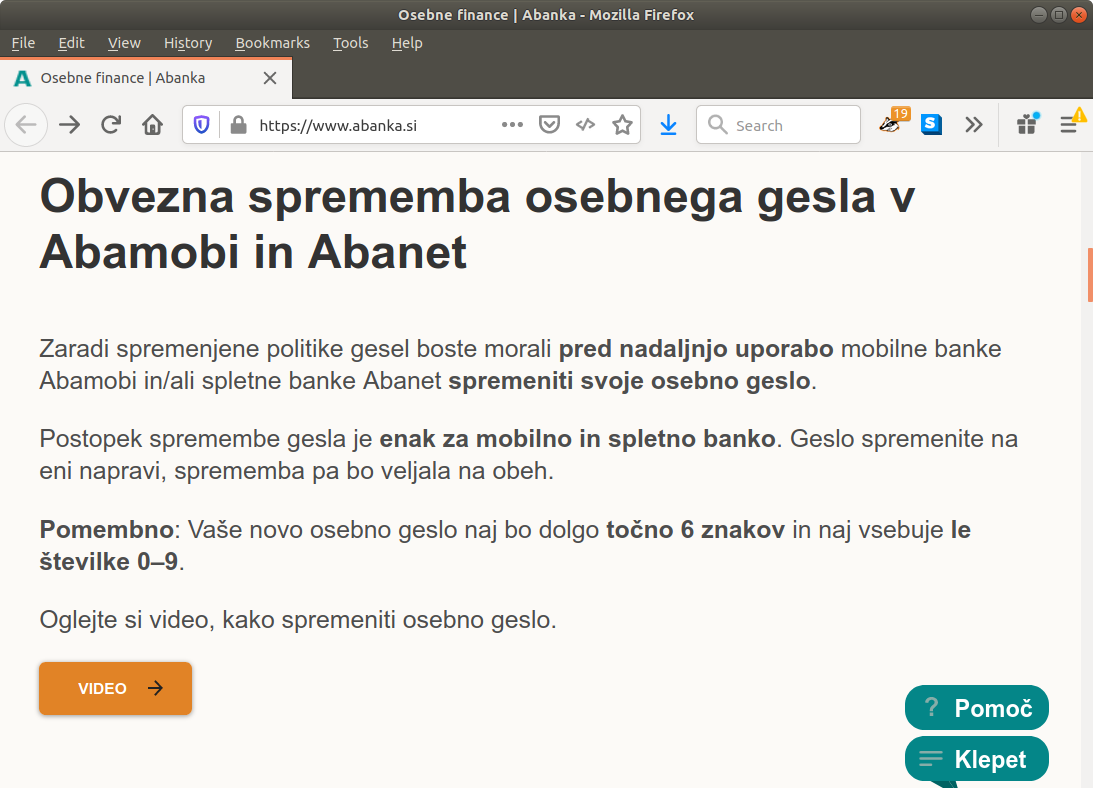The width and height of the screenshot is (1093, 788).
Task: Open tracking protection shield info
Action: [x=201, y=125]
